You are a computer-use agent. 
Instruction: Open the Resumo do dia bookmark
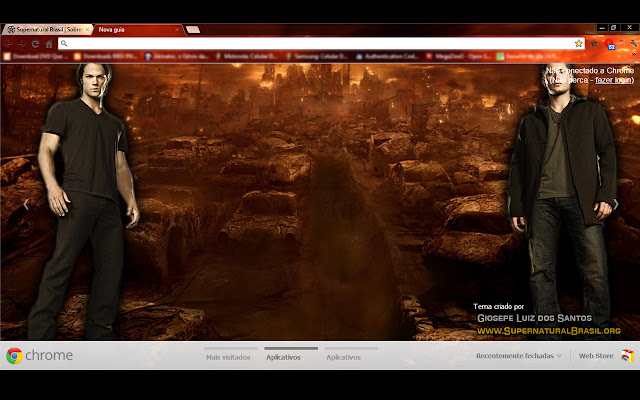(529, 56)
